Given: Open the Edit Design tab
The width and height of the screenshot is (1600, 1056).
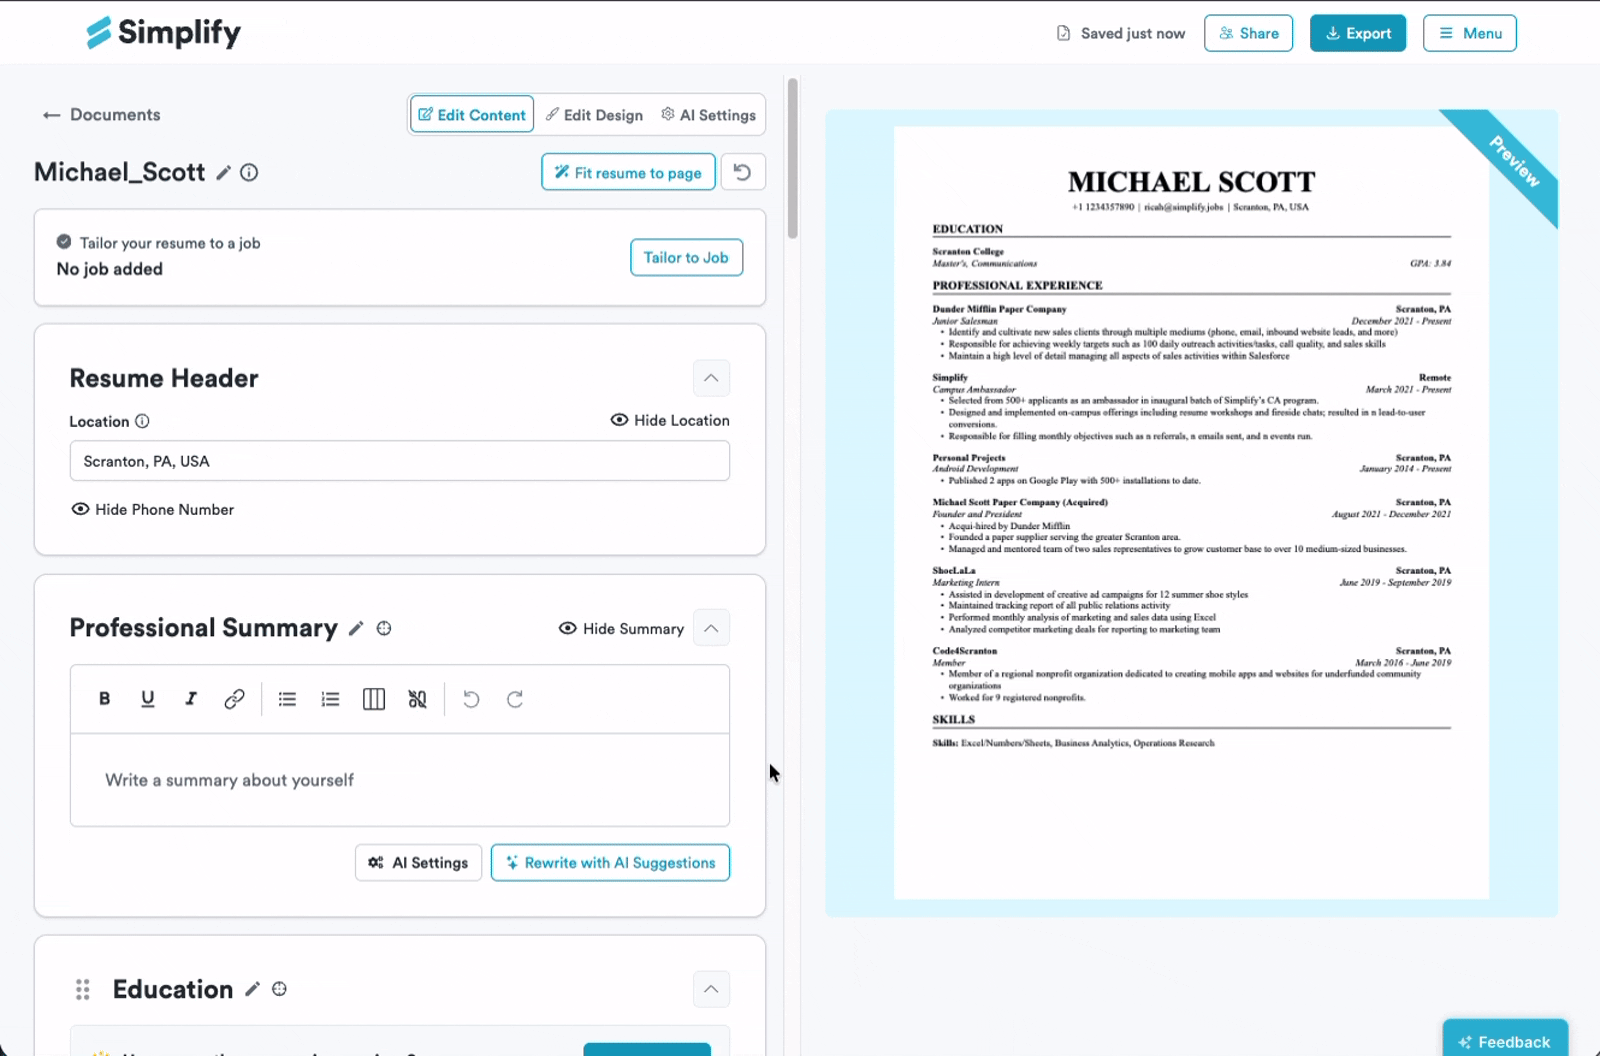Looking at the screenshot, I should pos(594,115).
